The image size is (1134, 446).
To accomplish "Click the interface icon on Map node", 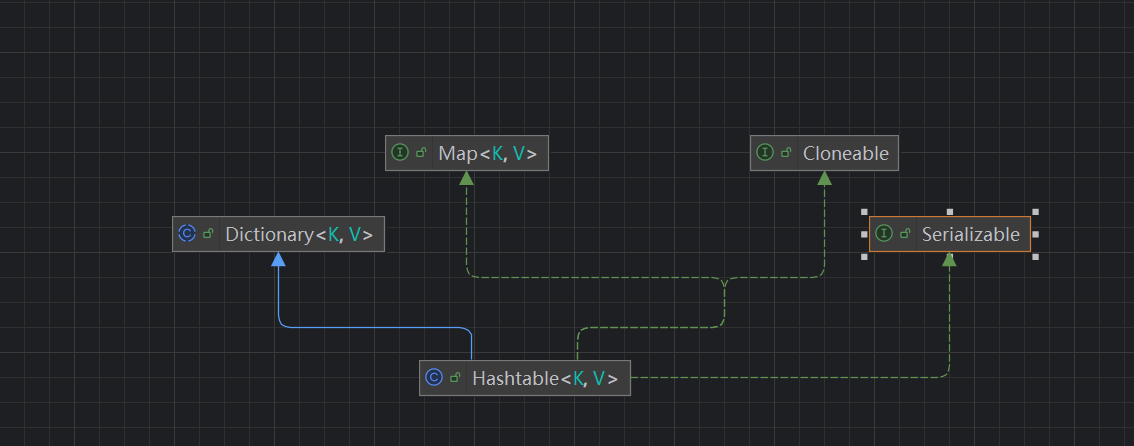I will (x=401, y=153).
